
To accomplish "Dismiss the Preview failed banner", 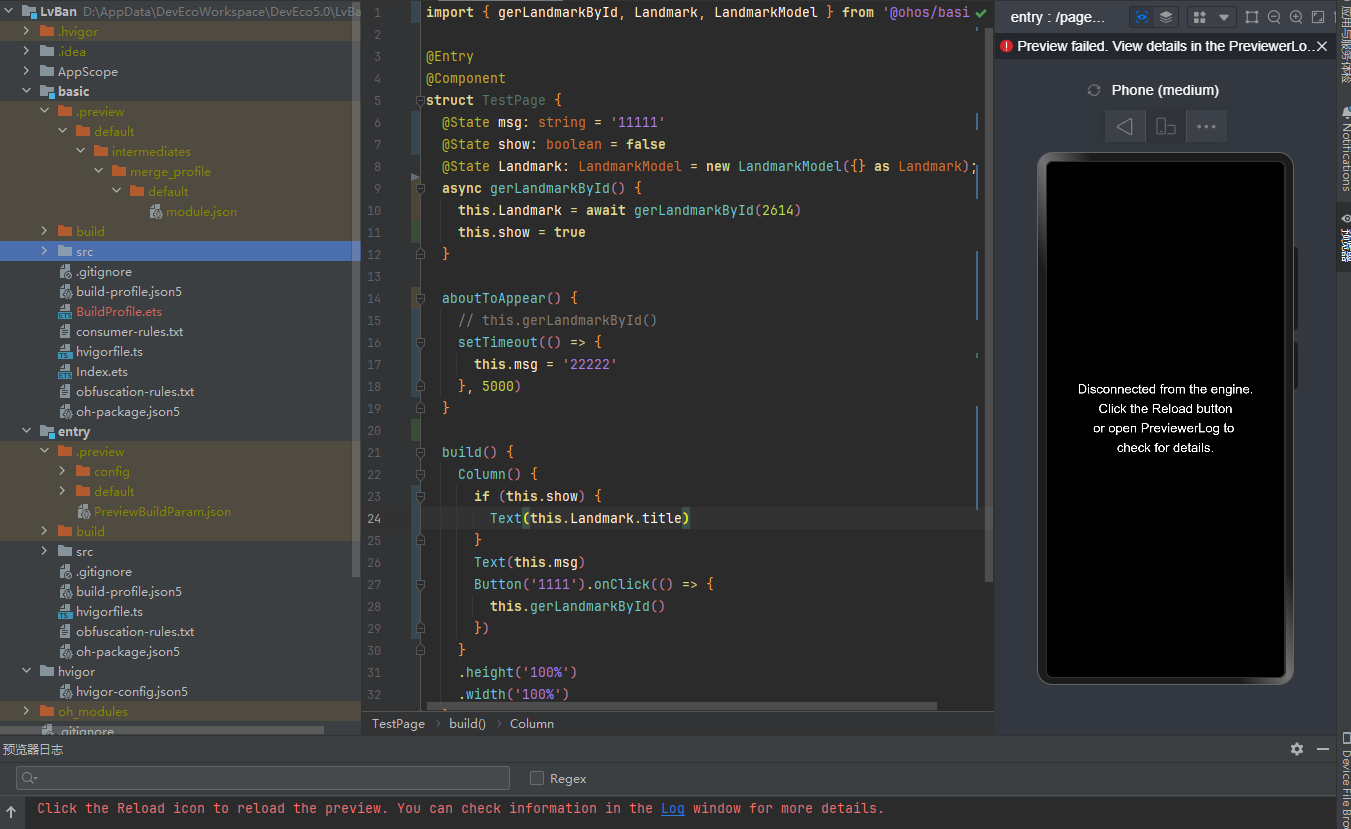I will 1322,46.
